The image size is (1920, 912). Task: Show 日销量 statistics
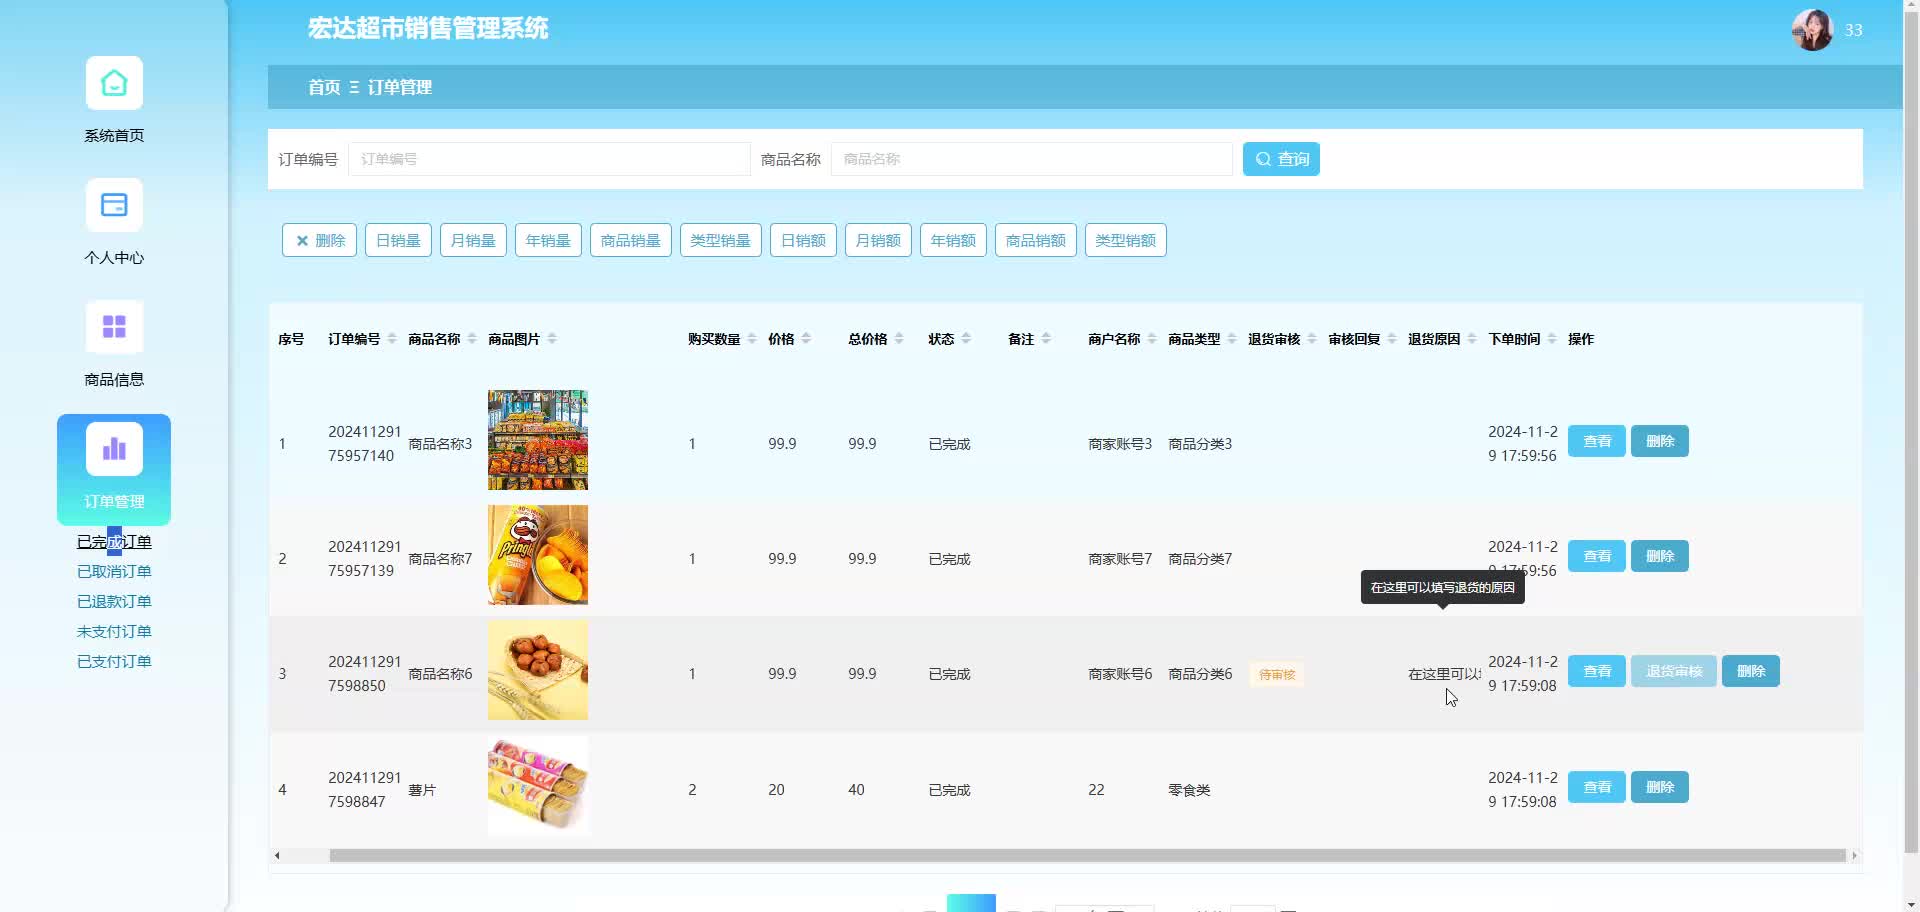click(398, 241)
